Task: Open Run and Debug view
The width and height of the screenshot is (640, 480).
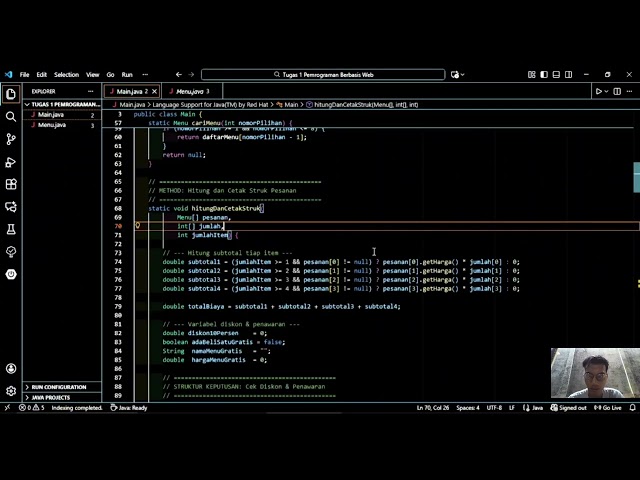Action: [x=11, y=162]
